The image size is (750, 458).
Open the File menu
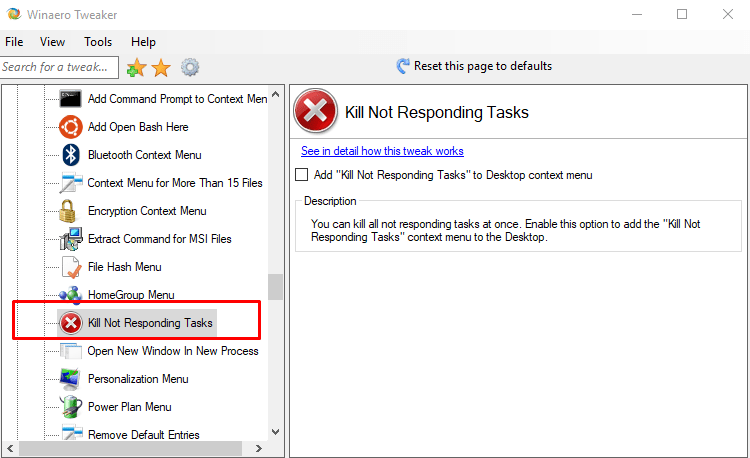(14, 42)
